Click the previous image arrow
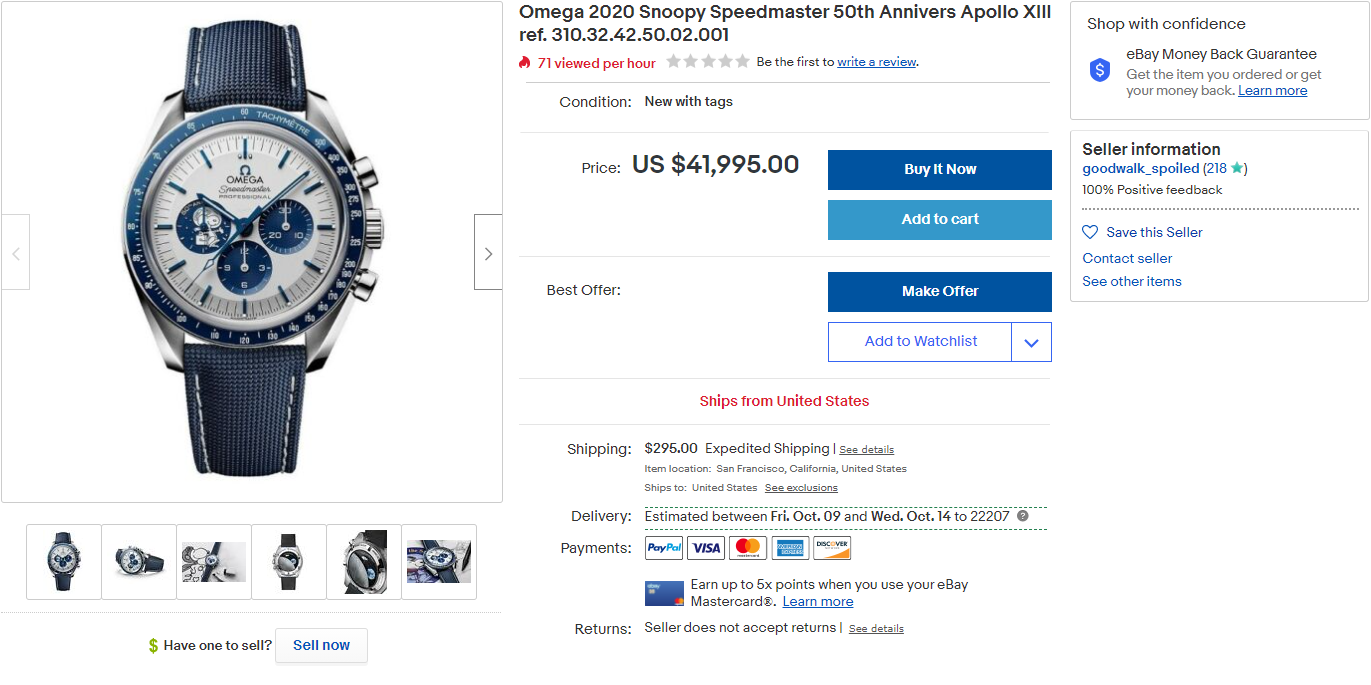Screen dimensions: 1371x685 tap(16, 253)
